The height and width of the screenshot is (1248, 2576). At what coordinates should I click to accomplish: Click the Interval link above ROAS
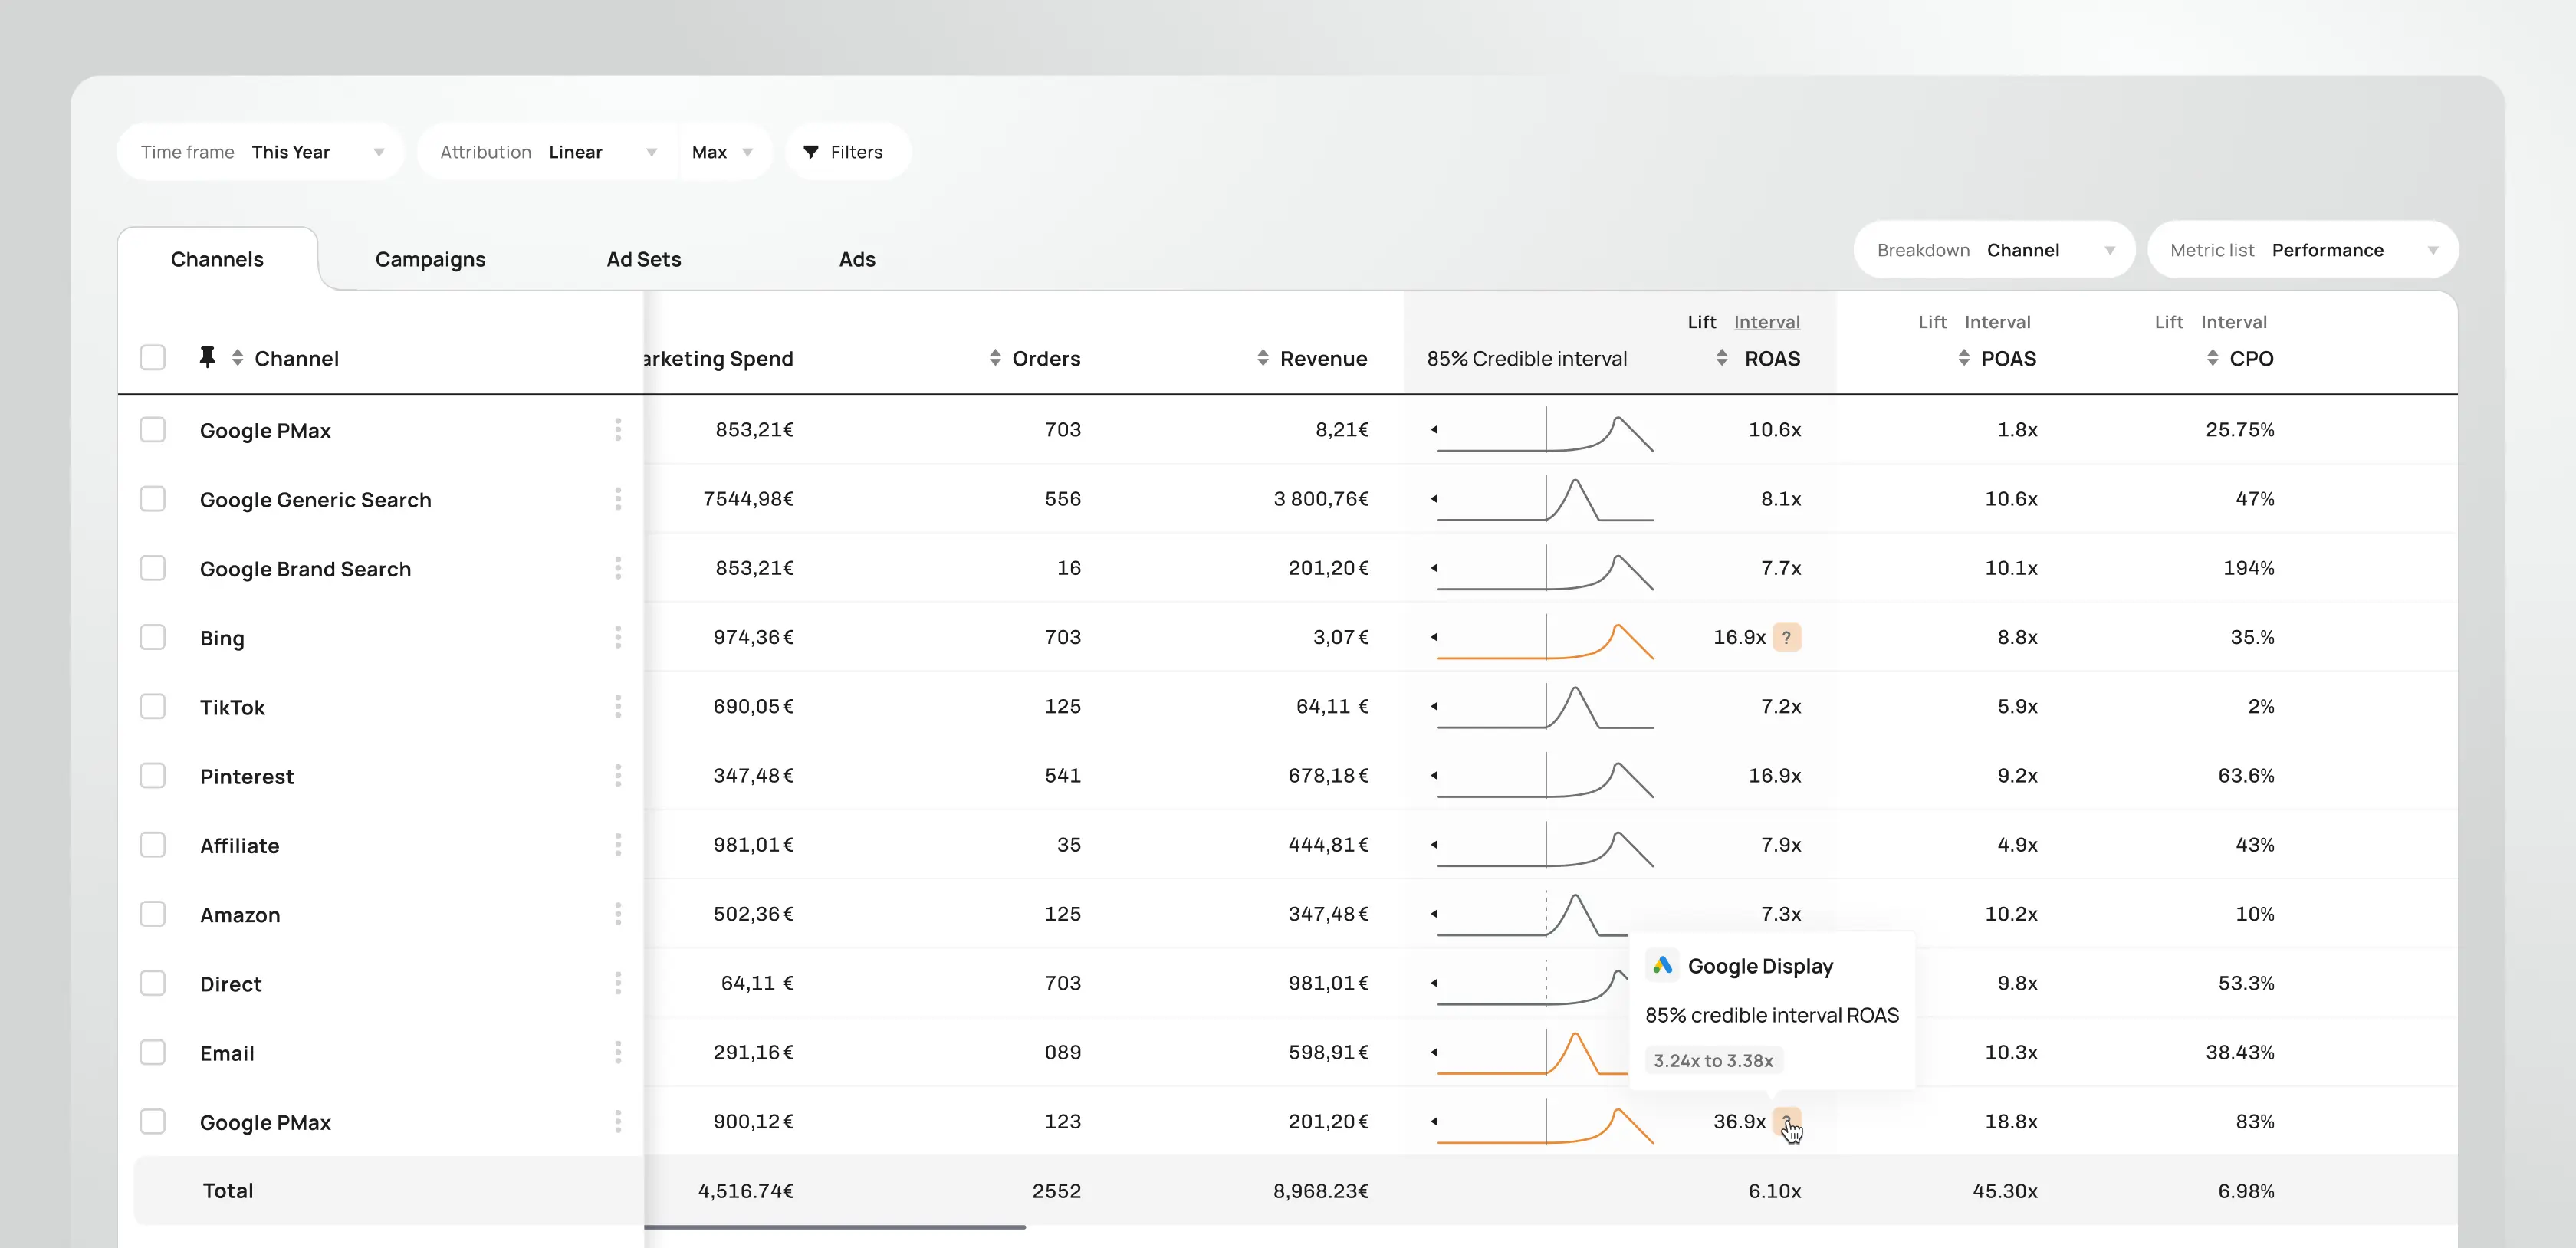pyautogui.click(x=1766, y=322)
